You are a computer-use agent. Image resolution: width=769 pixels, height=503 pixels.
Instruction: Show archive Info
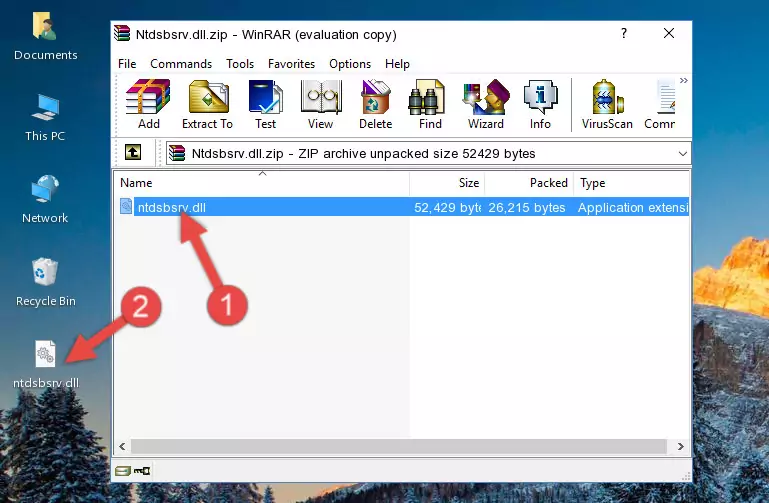point(540,104)
